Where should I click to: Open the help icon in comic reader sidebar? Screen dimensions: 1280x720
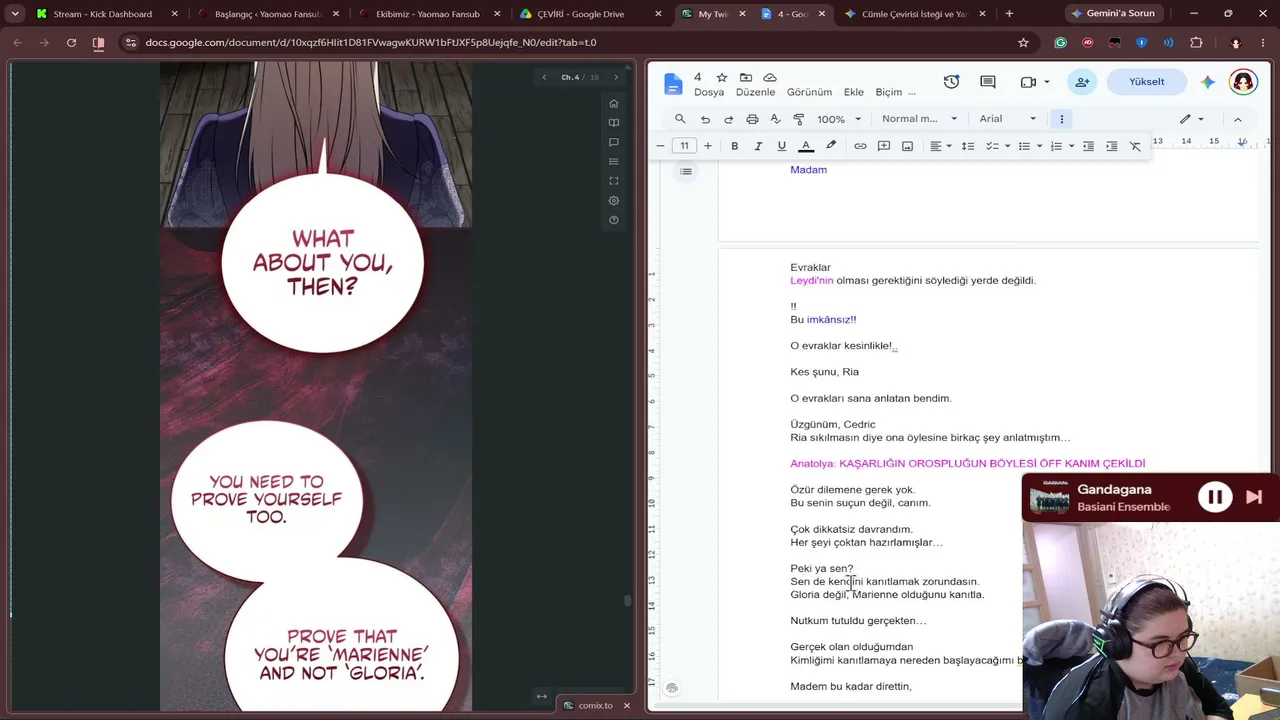[x=614, y=220]
